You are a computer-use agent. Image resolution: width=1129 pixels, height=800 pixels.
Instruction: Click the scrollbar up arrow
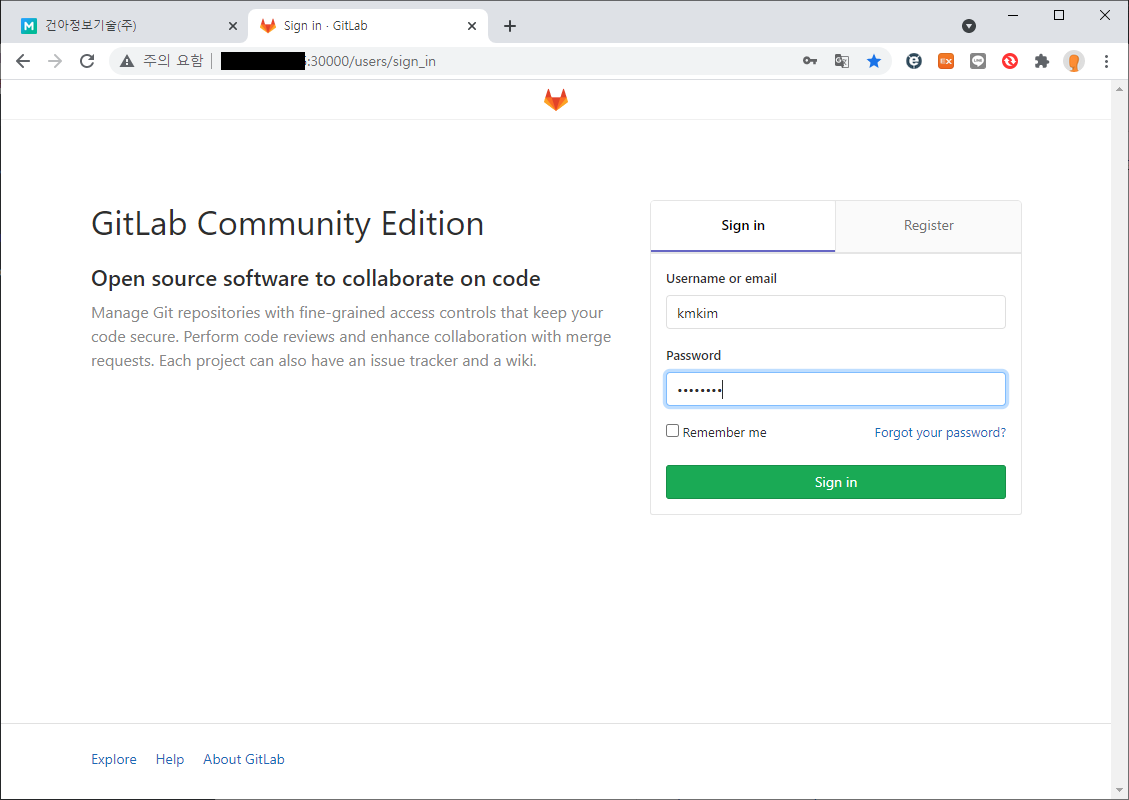point(1119,89)
